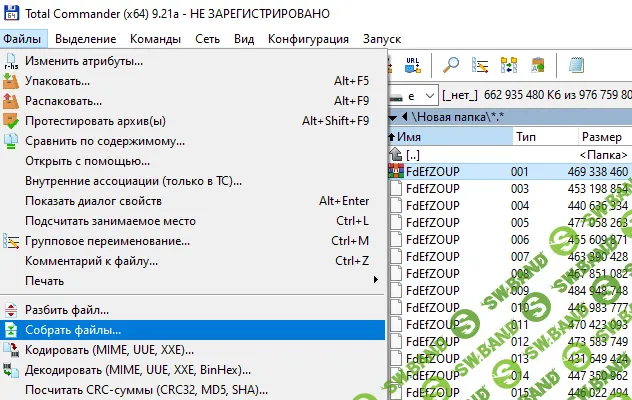
Task: Sort by the Размер column header
Action: click(x=601, y=136)
